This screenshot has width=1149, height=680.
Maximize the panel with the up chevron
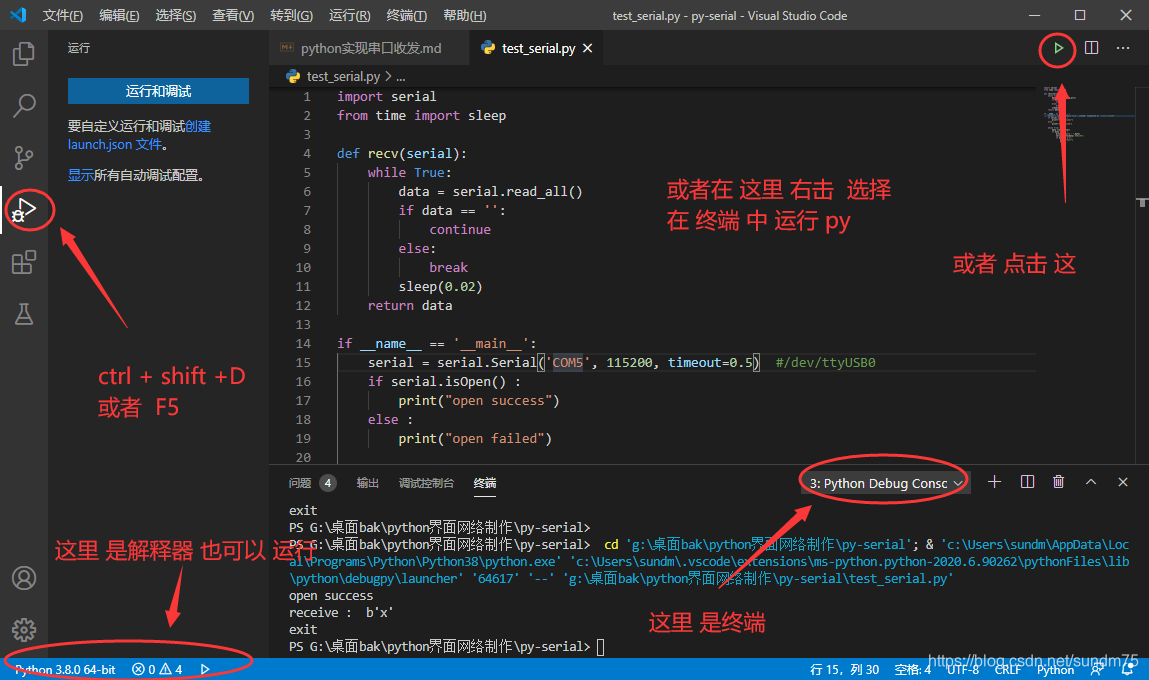tap(1091, 482)
